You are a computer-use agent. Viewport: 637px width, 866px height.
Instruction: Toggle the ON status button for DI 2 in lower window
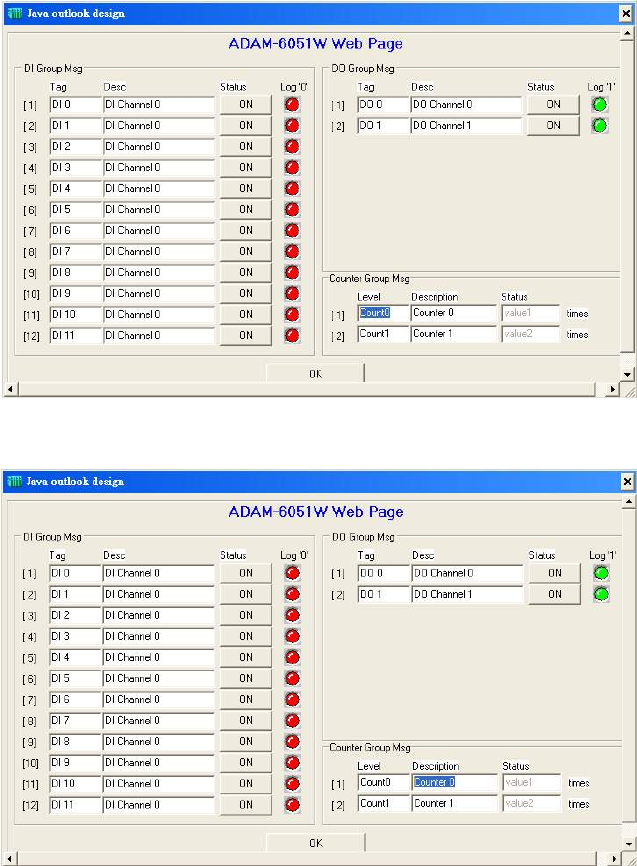[x=246, y=615]
